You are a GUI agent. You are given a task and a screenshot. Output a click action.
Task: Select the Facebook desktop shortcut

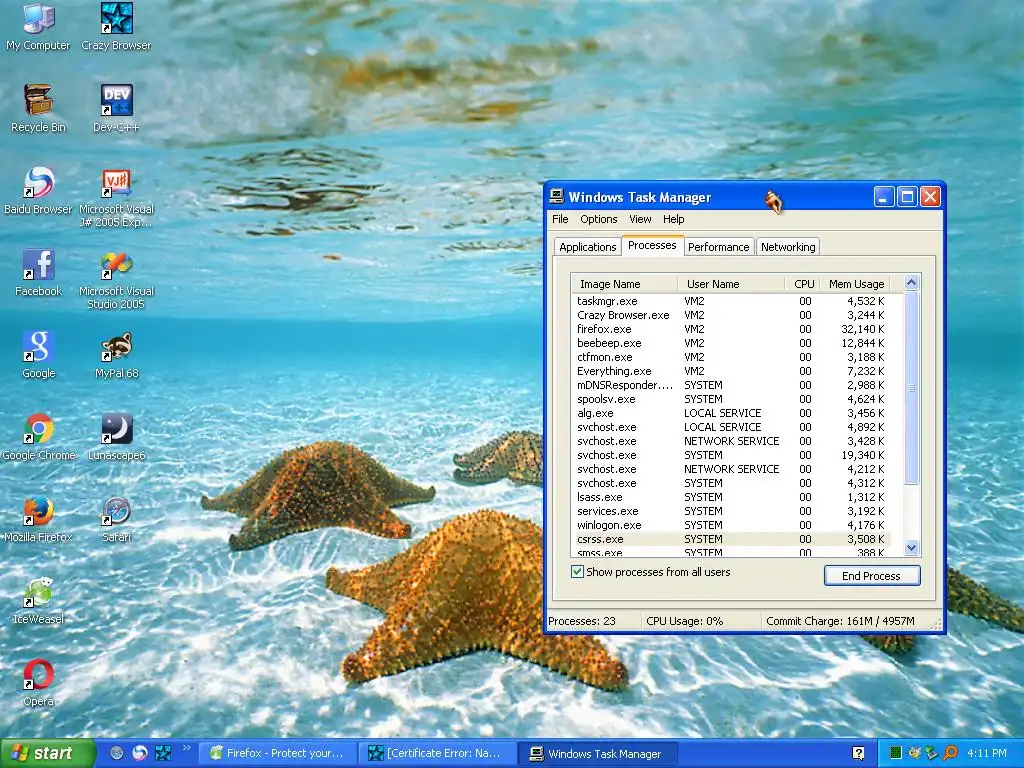[x=38, y=272]
